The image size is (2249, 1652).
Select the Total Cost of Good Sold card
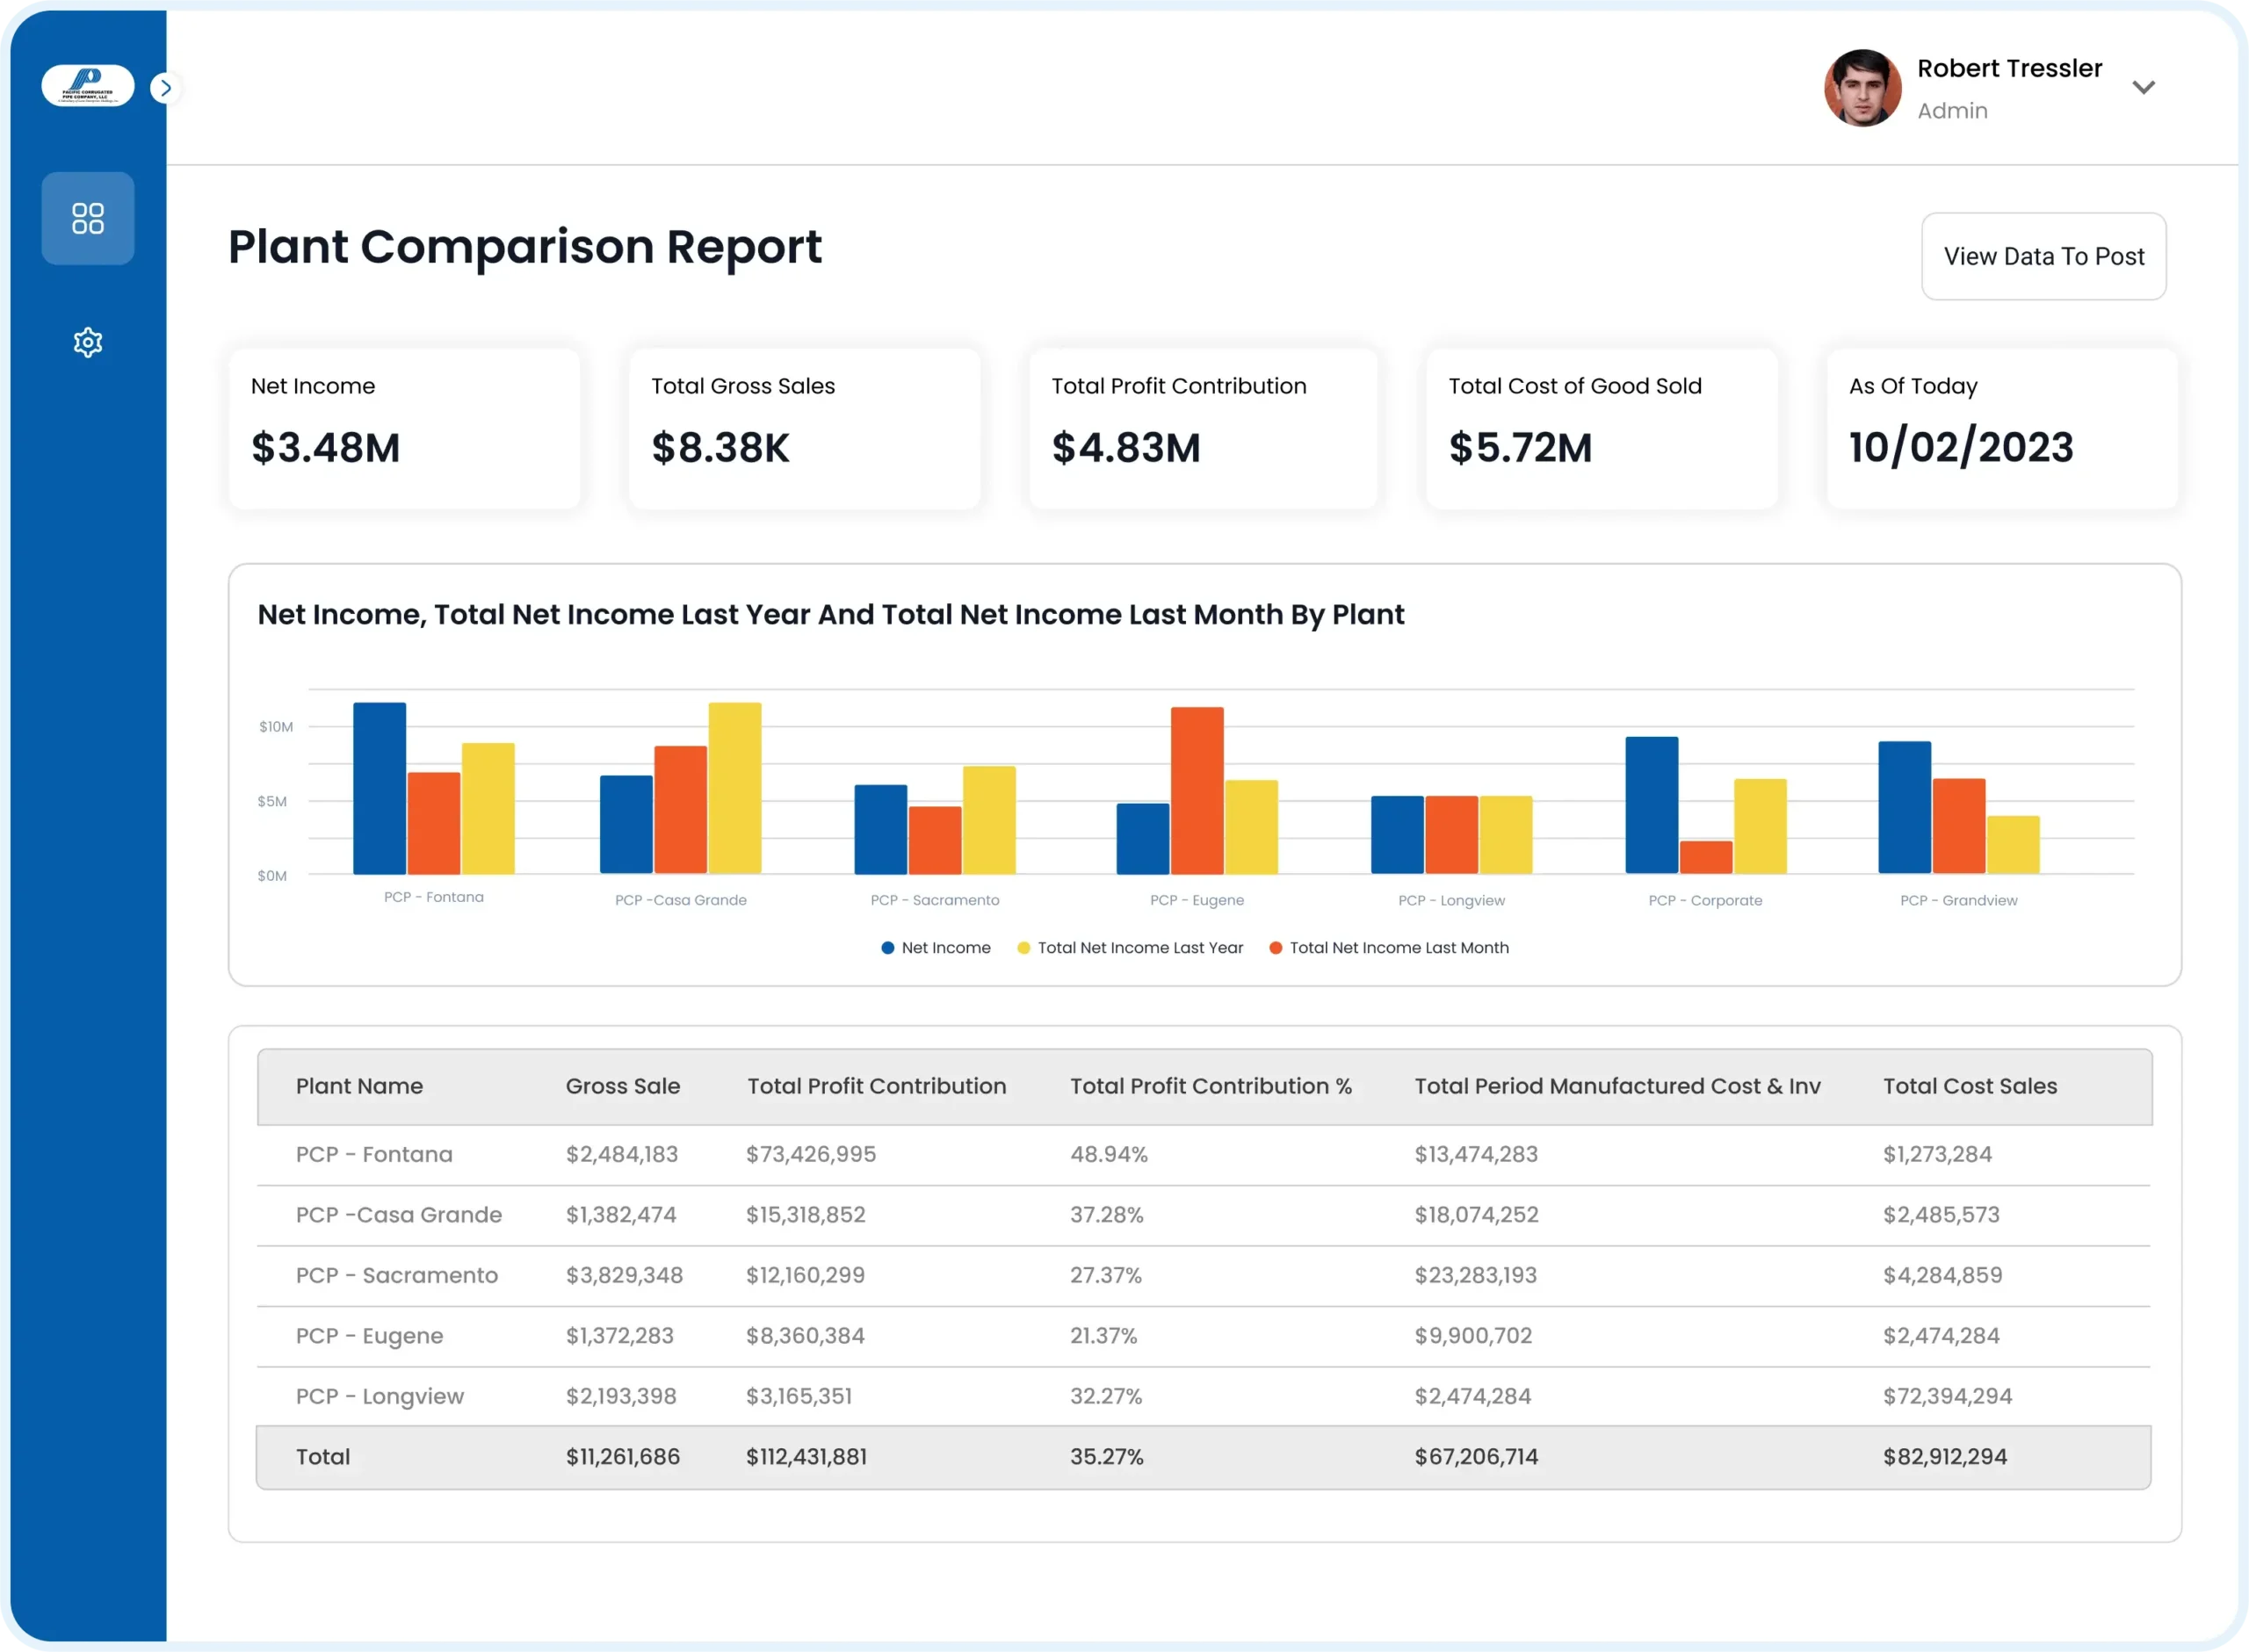pyautogui.click(x=1602, y=429)
